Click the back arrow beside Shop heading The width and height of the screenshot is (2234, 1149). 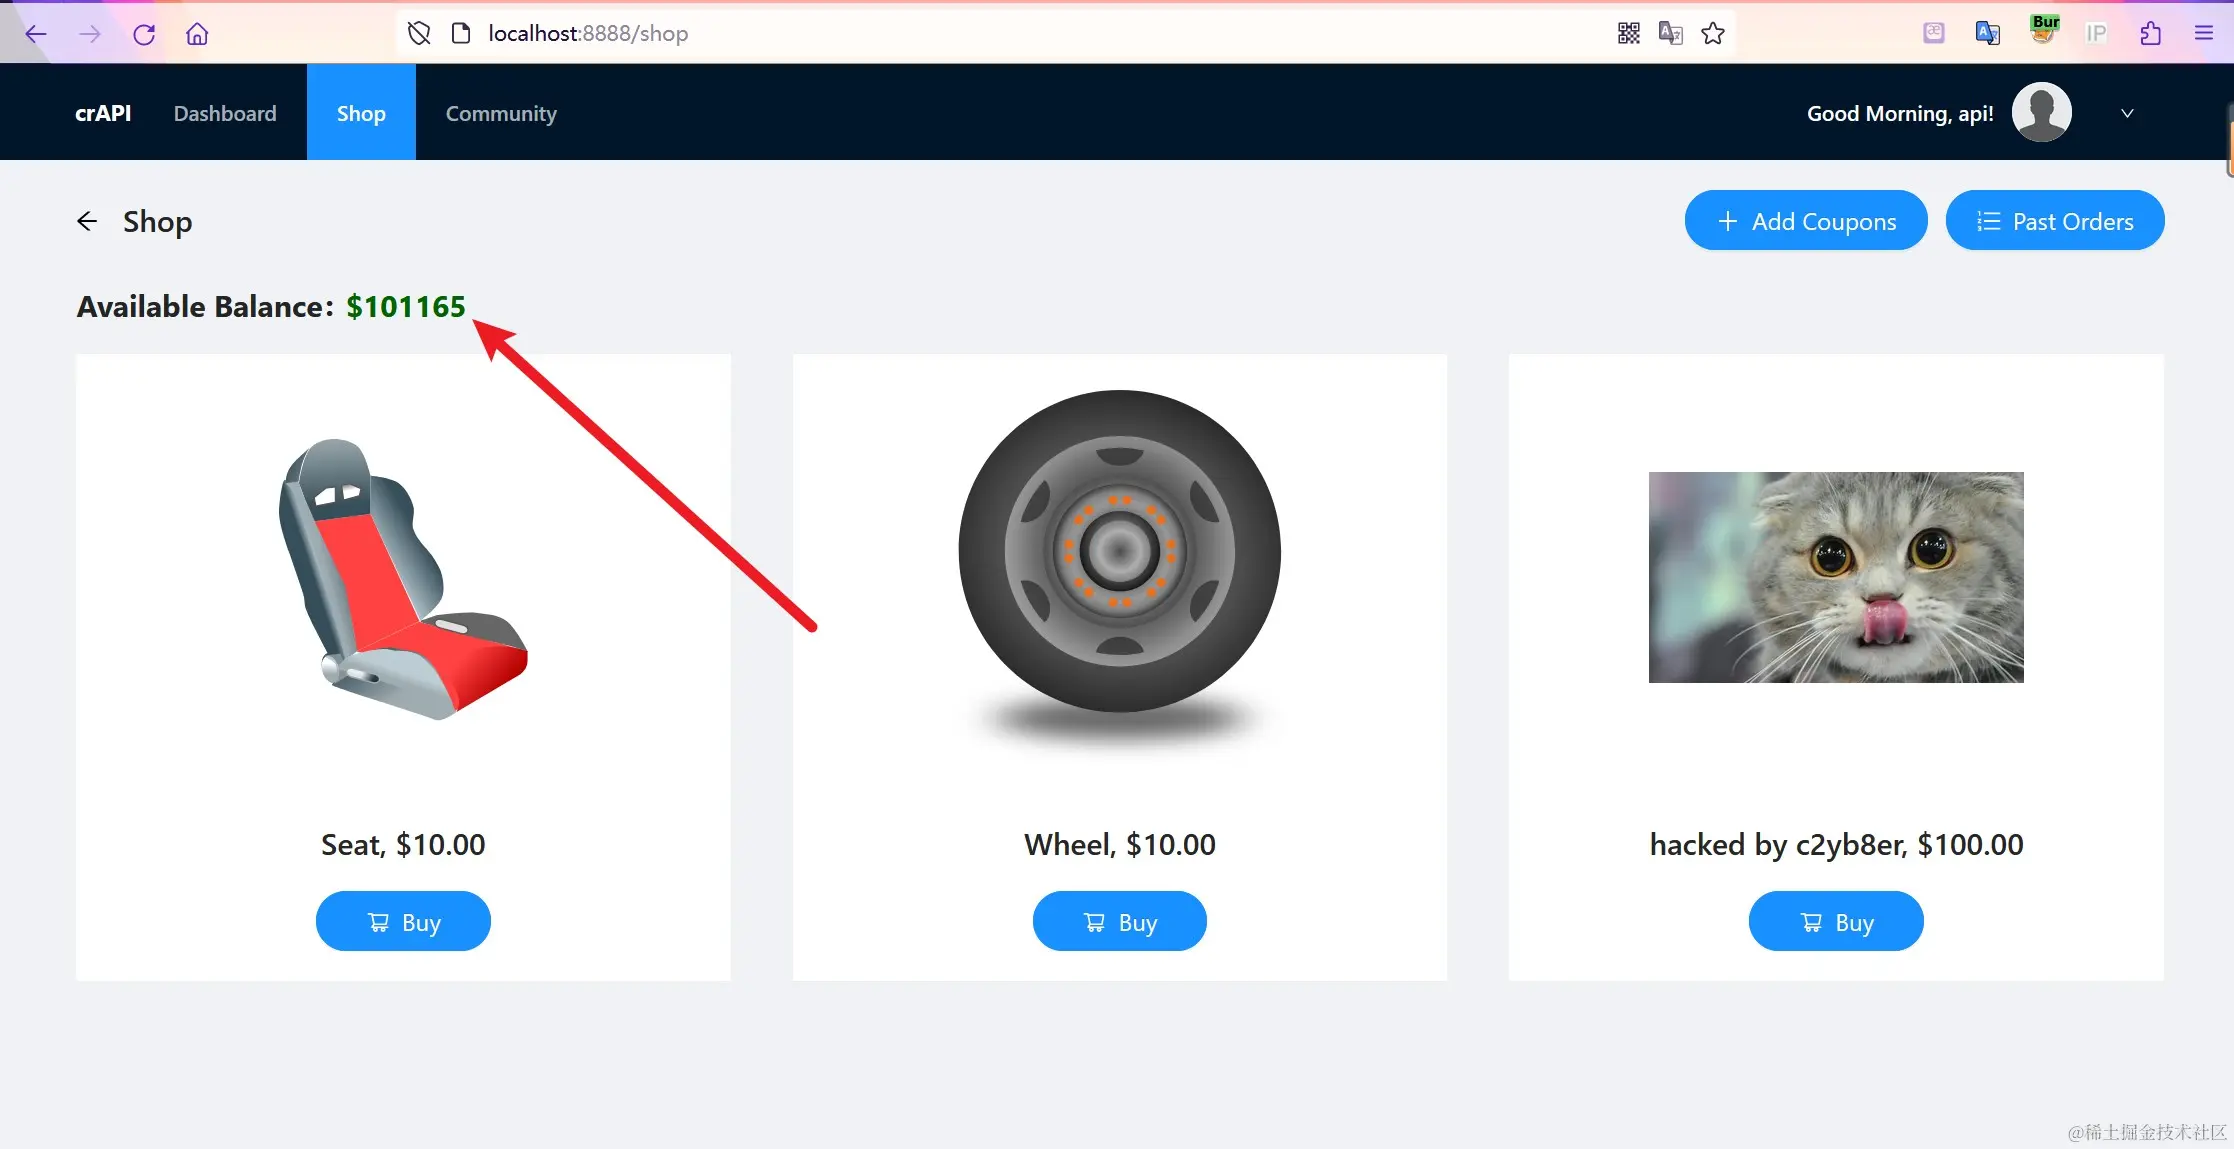coord(87,221)
